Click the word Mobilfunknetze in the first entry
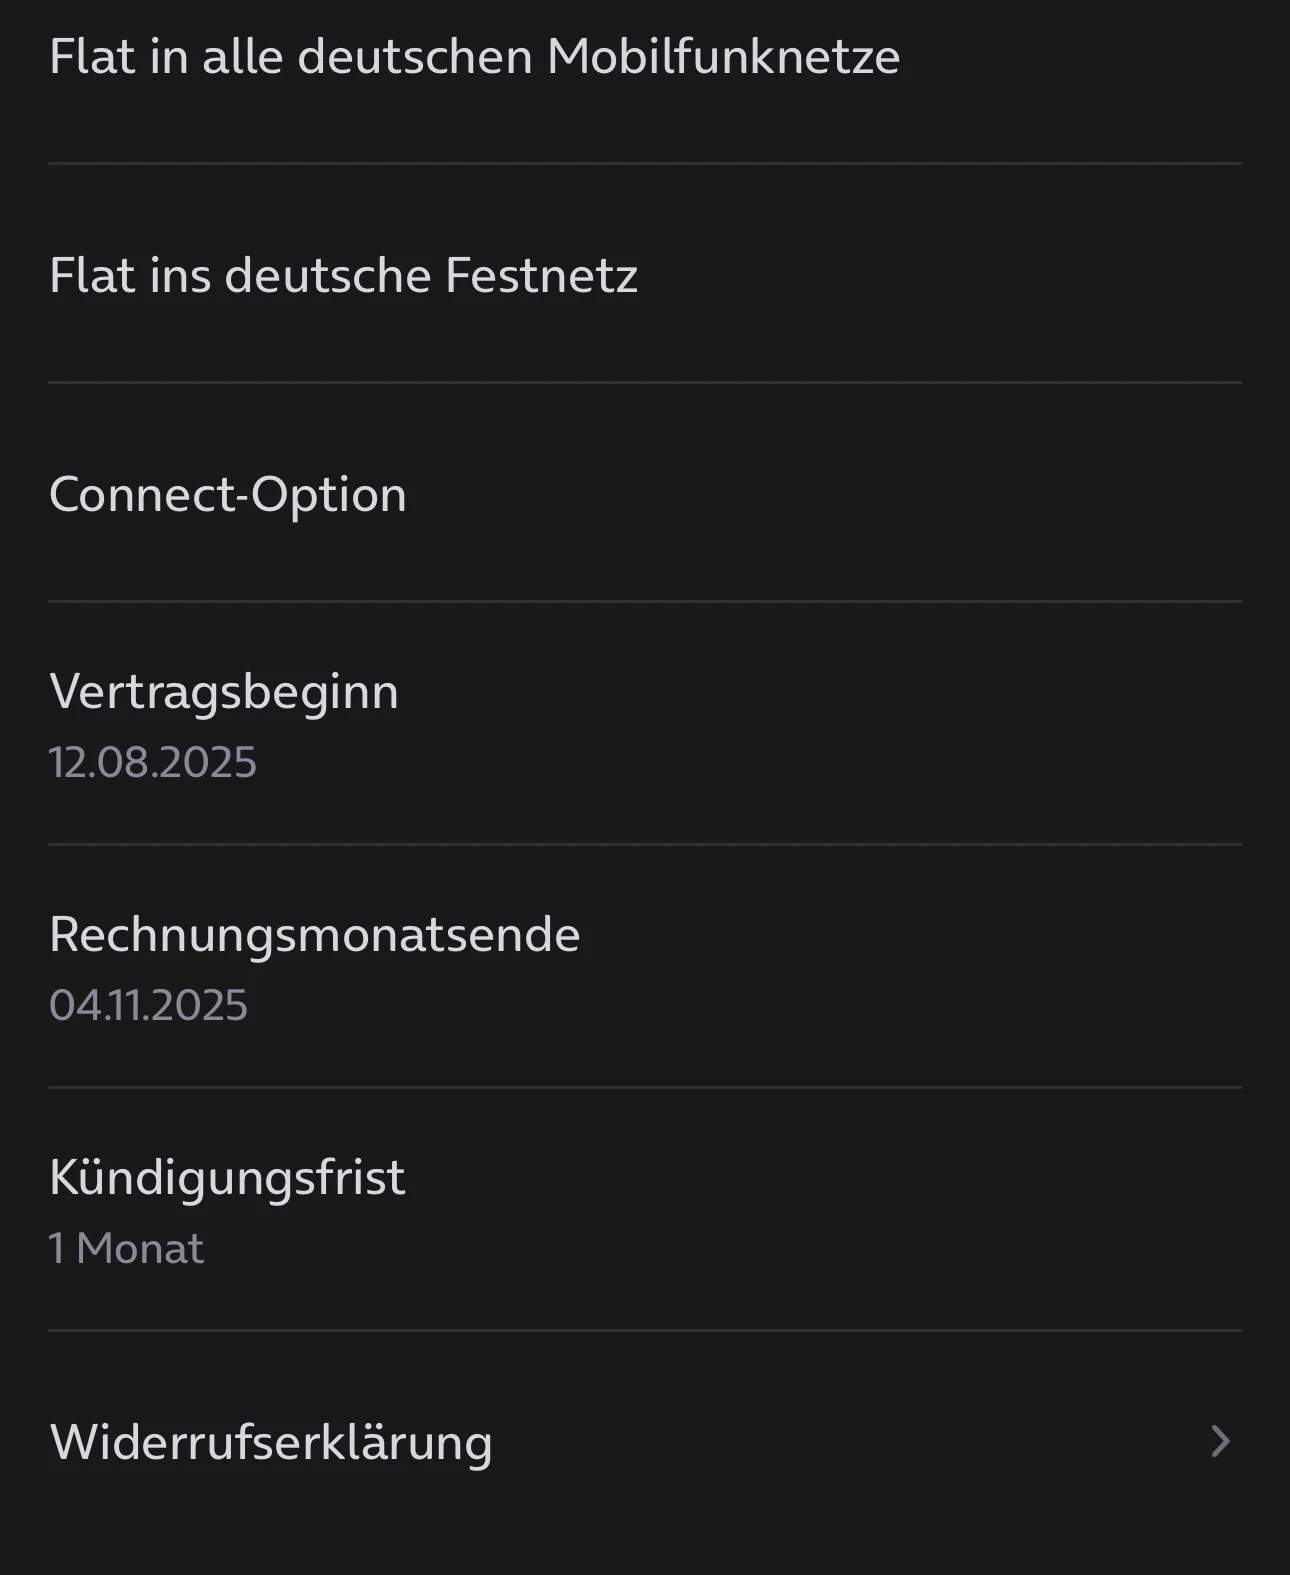Viewport: 1290px width, 1575px height. (x=723, y=56)
